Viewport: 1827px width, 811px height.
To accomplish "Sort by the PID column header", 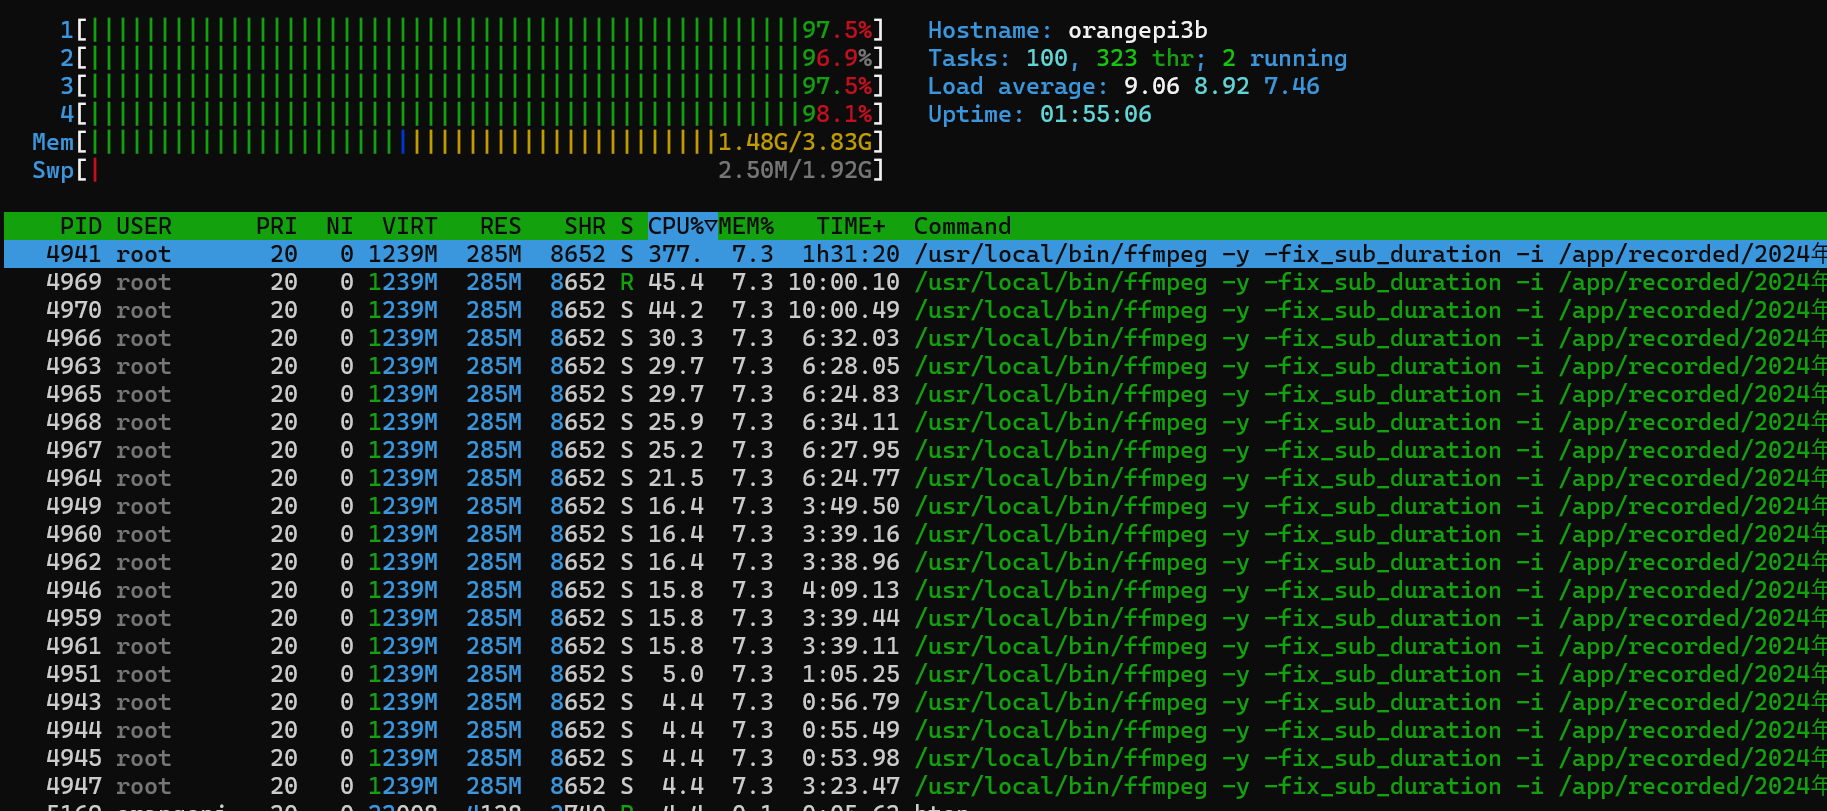I will (81, 226).
